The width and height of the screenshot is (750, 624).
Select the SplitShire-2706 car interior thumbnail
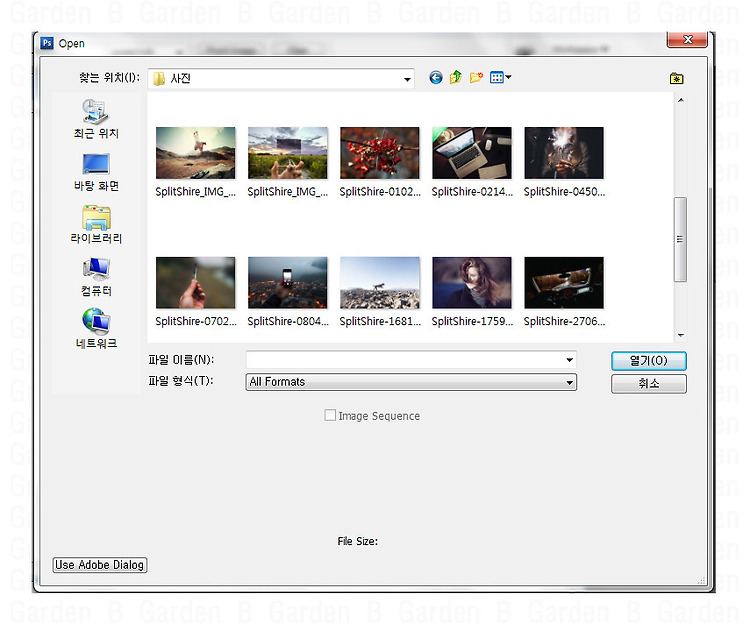click(x=564, y=283)
